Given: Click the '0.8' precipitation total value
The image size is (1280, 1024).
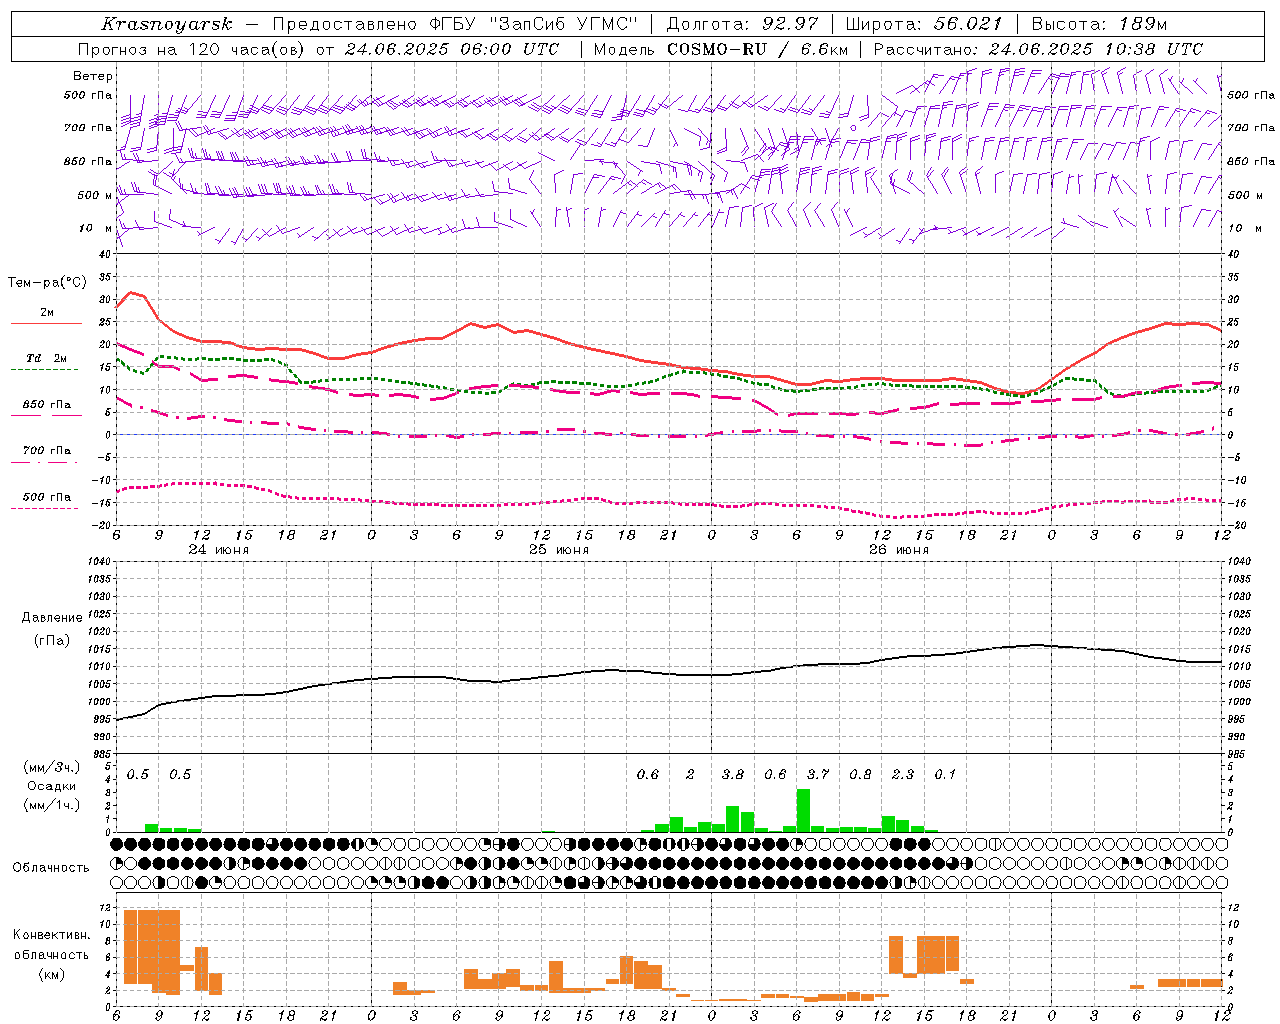Looking at the screenshot, I should 860,774.
